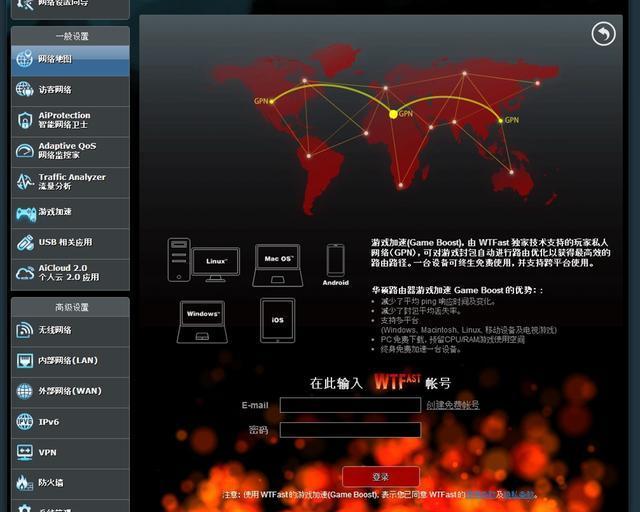The width and height of the screenshot is (640, 512).
Task: Click the Mac OS laptop icon
Action: (x=278, y=265)
